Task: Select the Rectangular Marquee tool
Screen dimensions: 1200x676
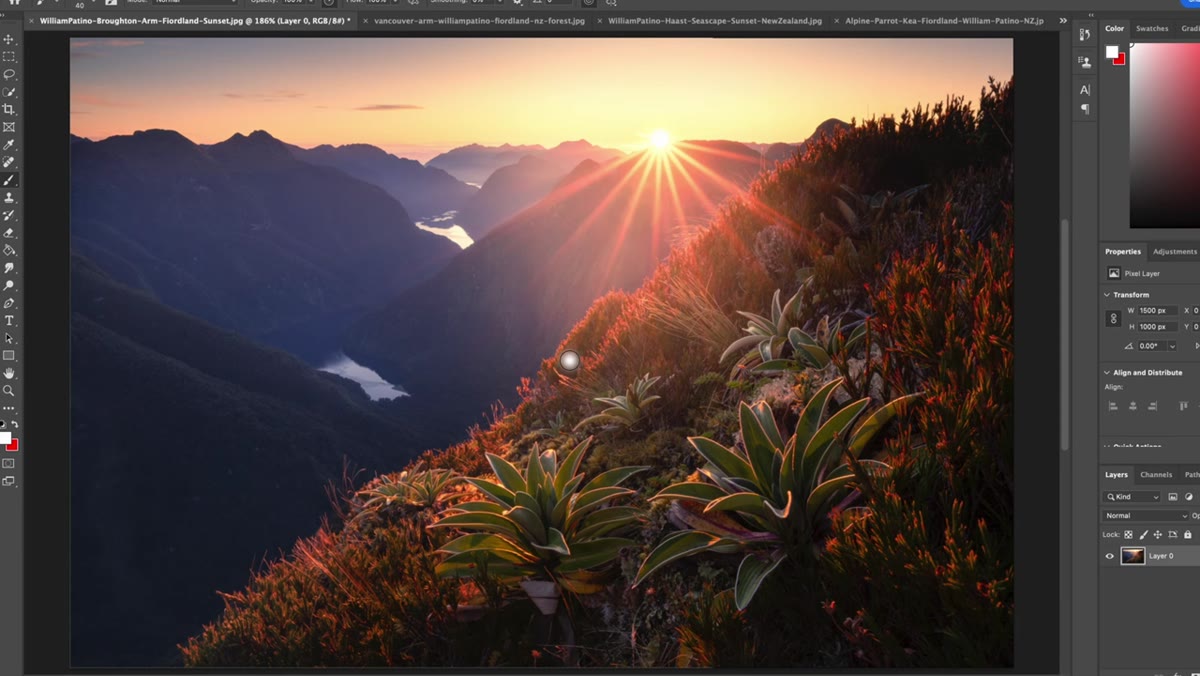Action: (x=9, y=57)
